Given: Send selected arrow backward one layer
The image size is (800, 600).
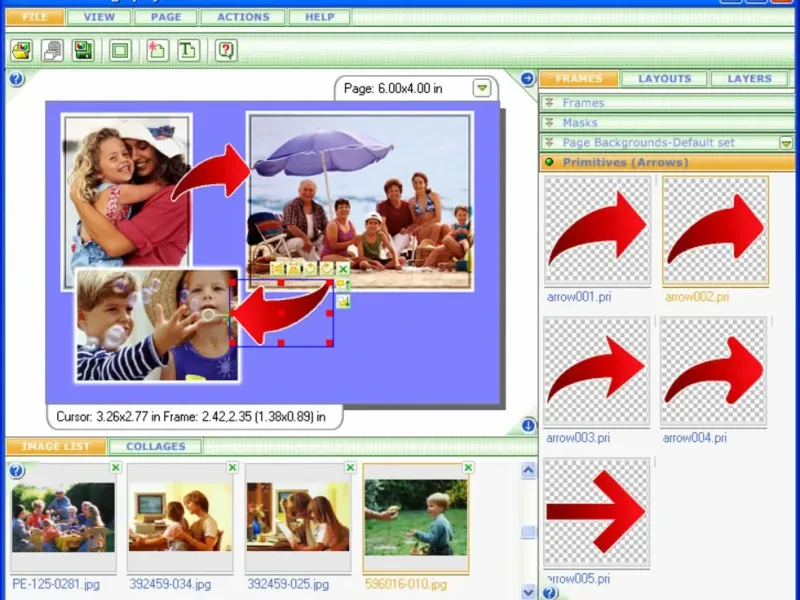Looking at the screenshot, I should [343, 302].
